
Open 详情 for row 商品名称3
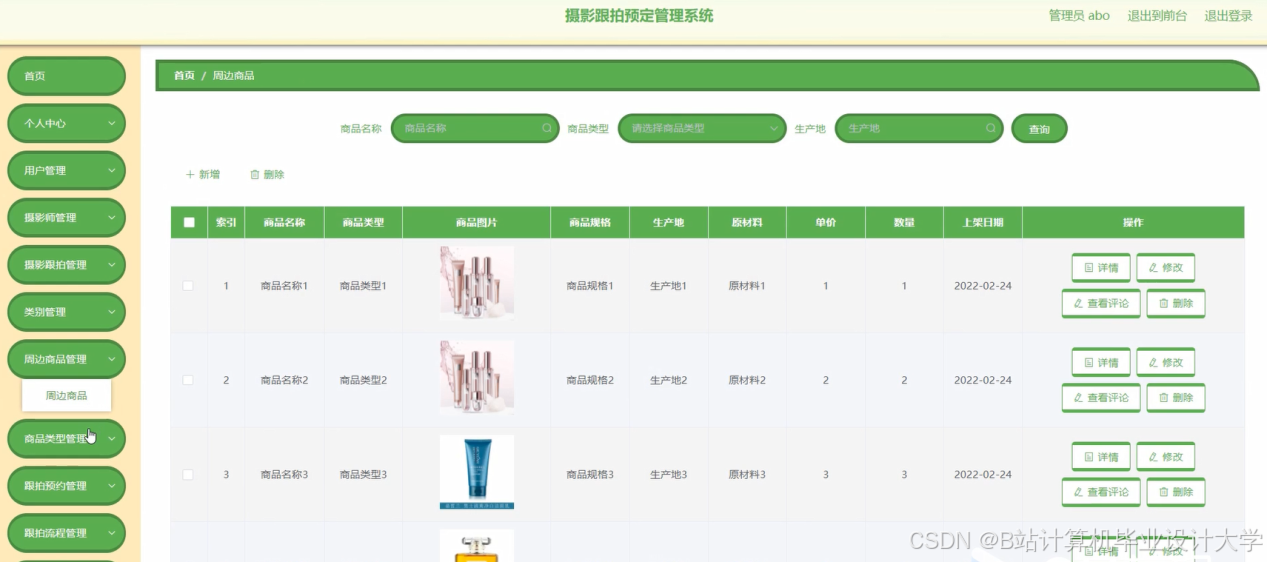click(1101, 457)
